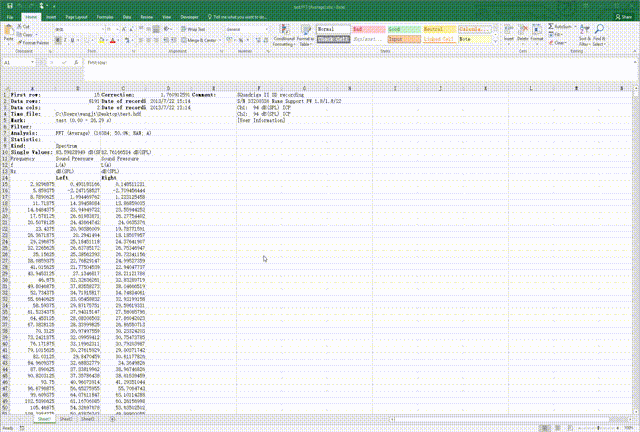The height and width of the screenshot is (432, 640).
Task: Open Sort & Filter menu
Action: click(x=585, y=35)
